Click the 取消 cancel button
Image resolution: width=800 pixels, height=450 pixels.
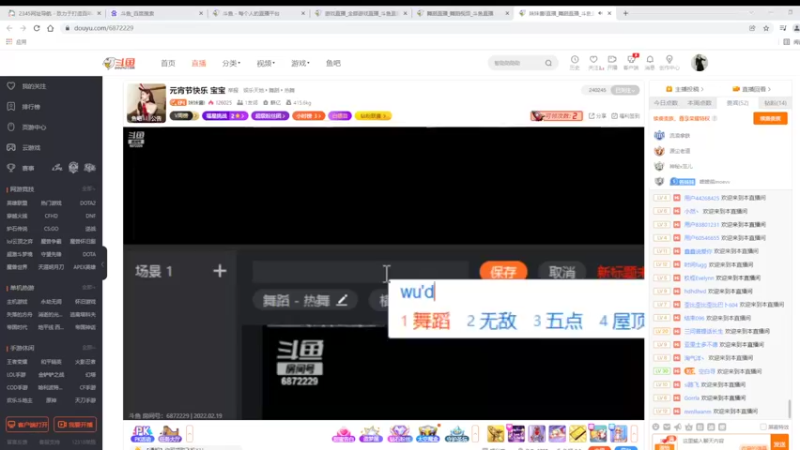coord(562,271)
